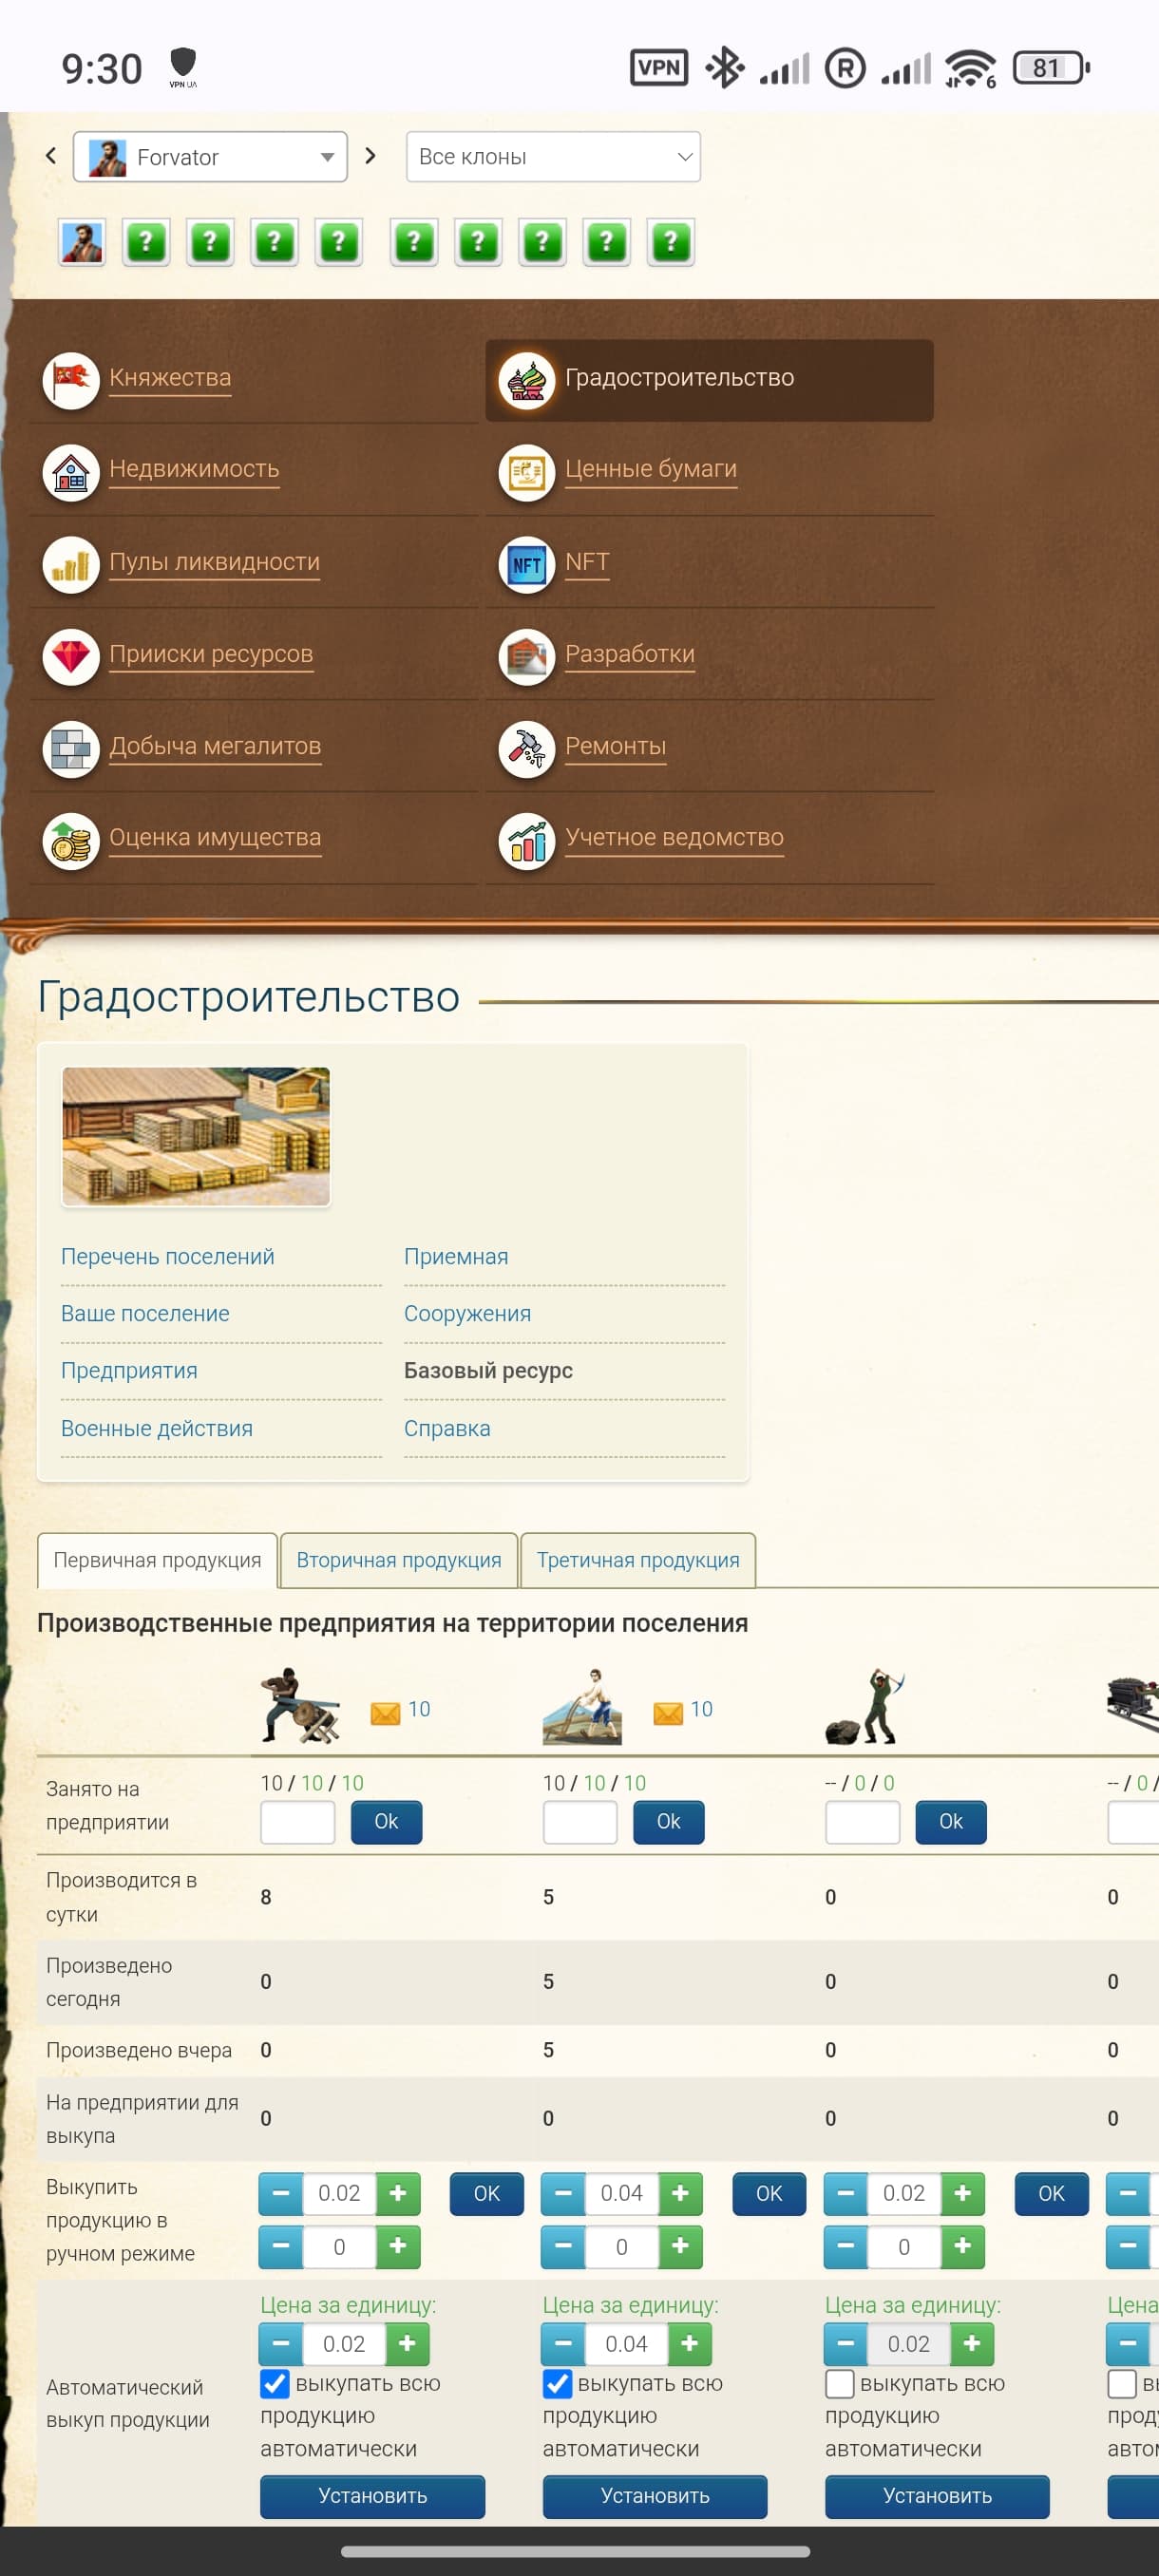Image resolution: width=1159 pixels, height=2576 pixels.
Task: Enable auto-buyout checkbox for the coal miner enterprise
Action: [839, 2383]
